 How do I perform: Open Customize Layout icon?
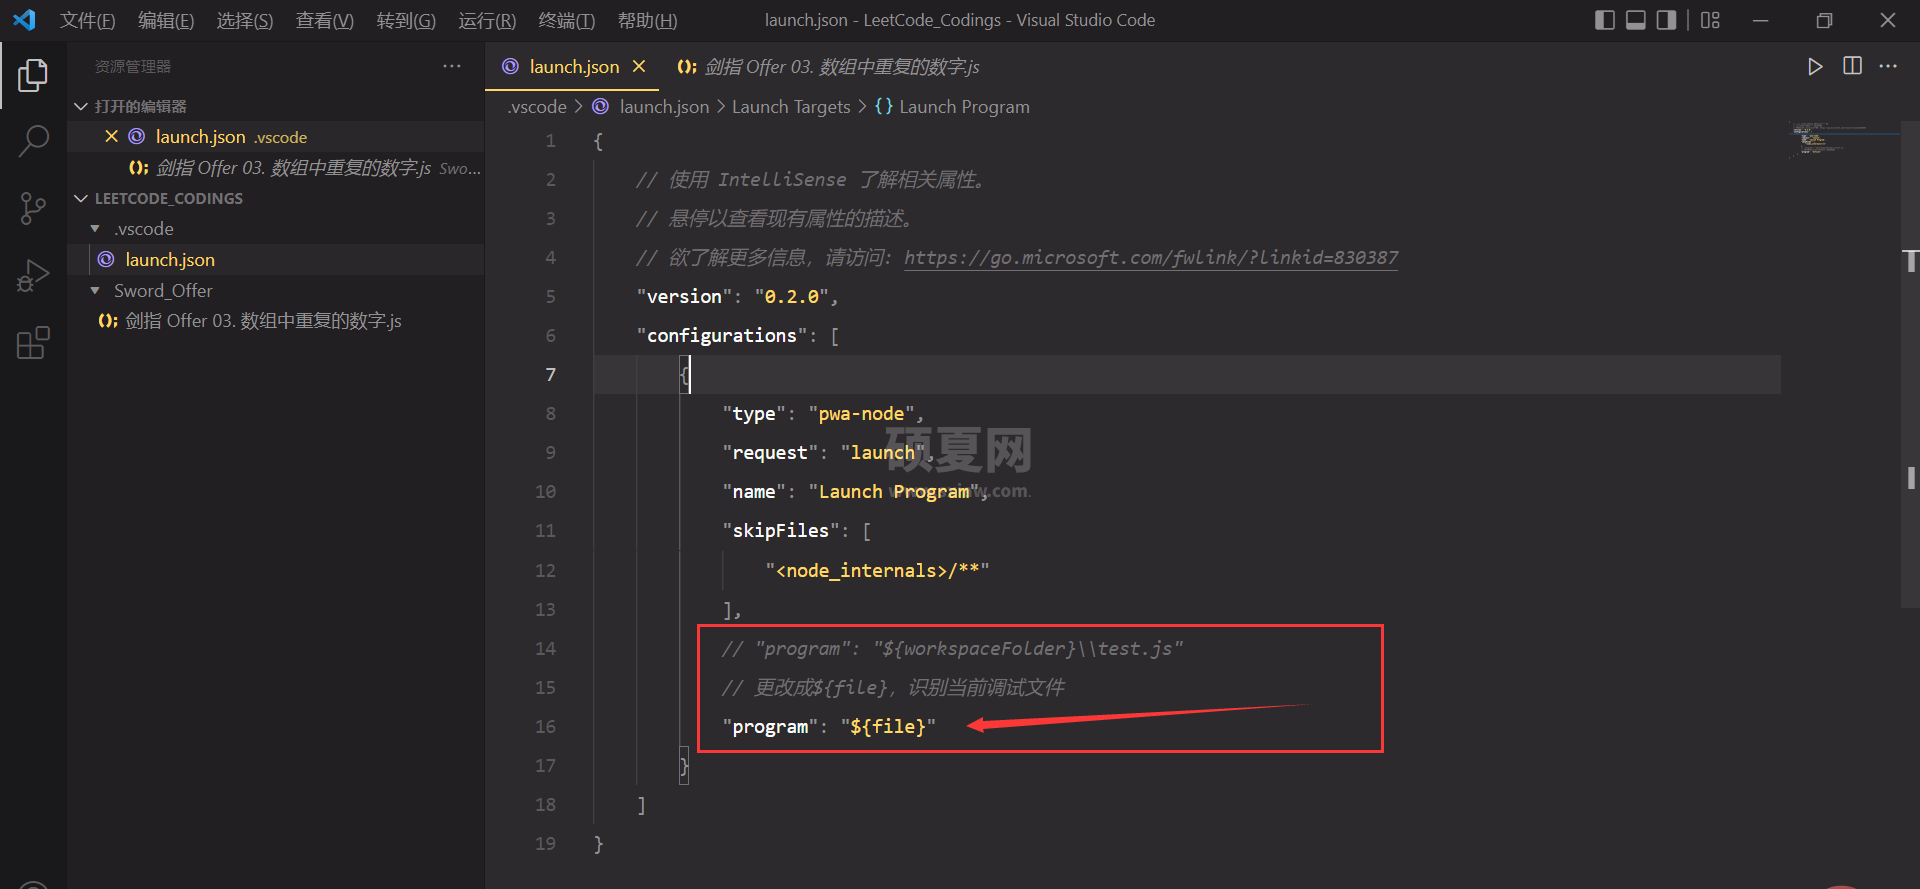(1710, 20)
